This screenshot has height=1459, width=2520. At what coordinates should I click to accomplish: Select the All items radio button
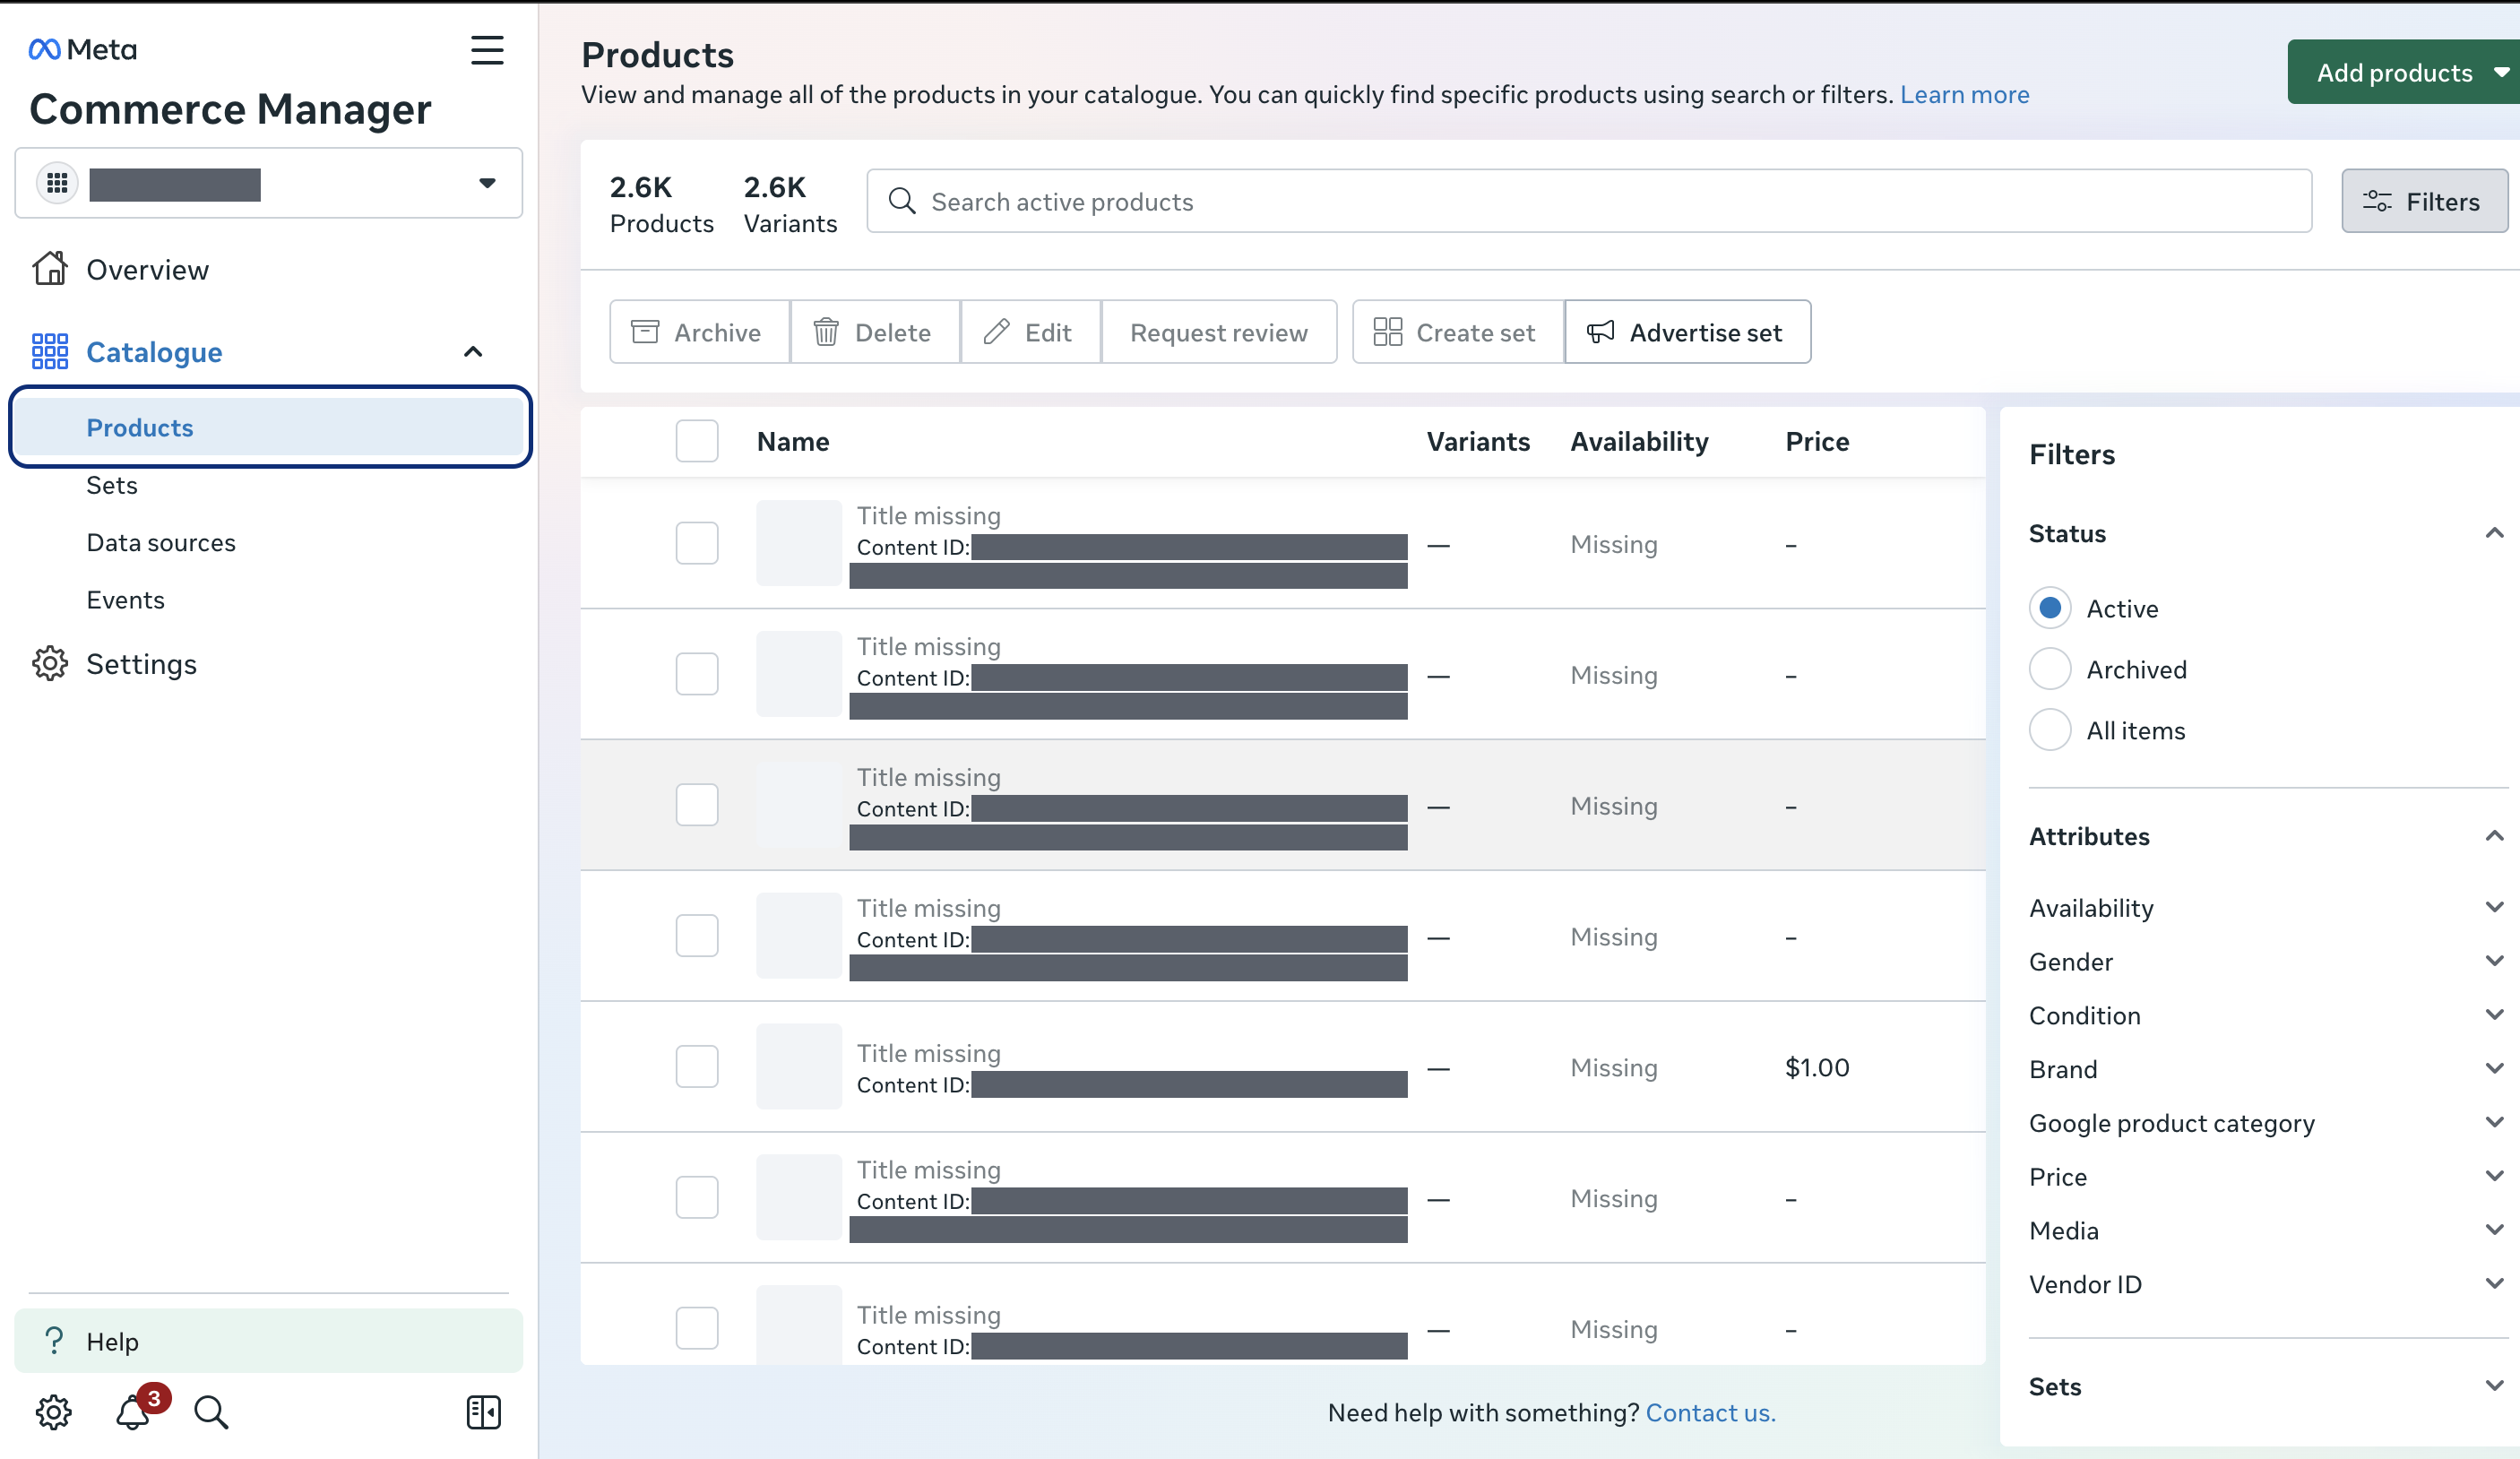coord(2050,731)
